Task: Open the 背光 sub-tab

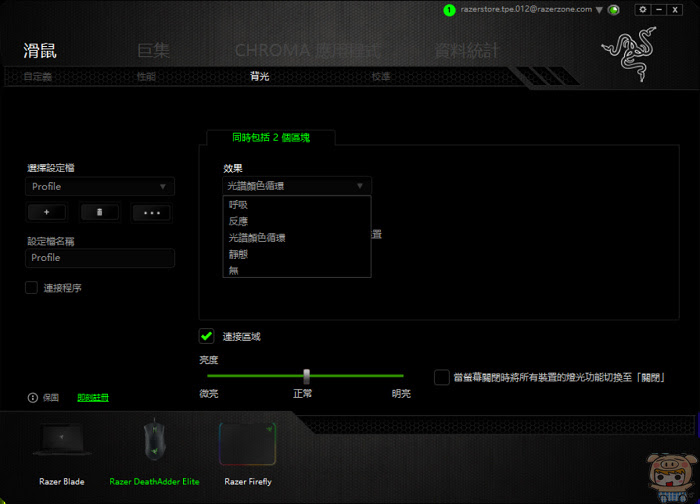Action: point(259,76)
